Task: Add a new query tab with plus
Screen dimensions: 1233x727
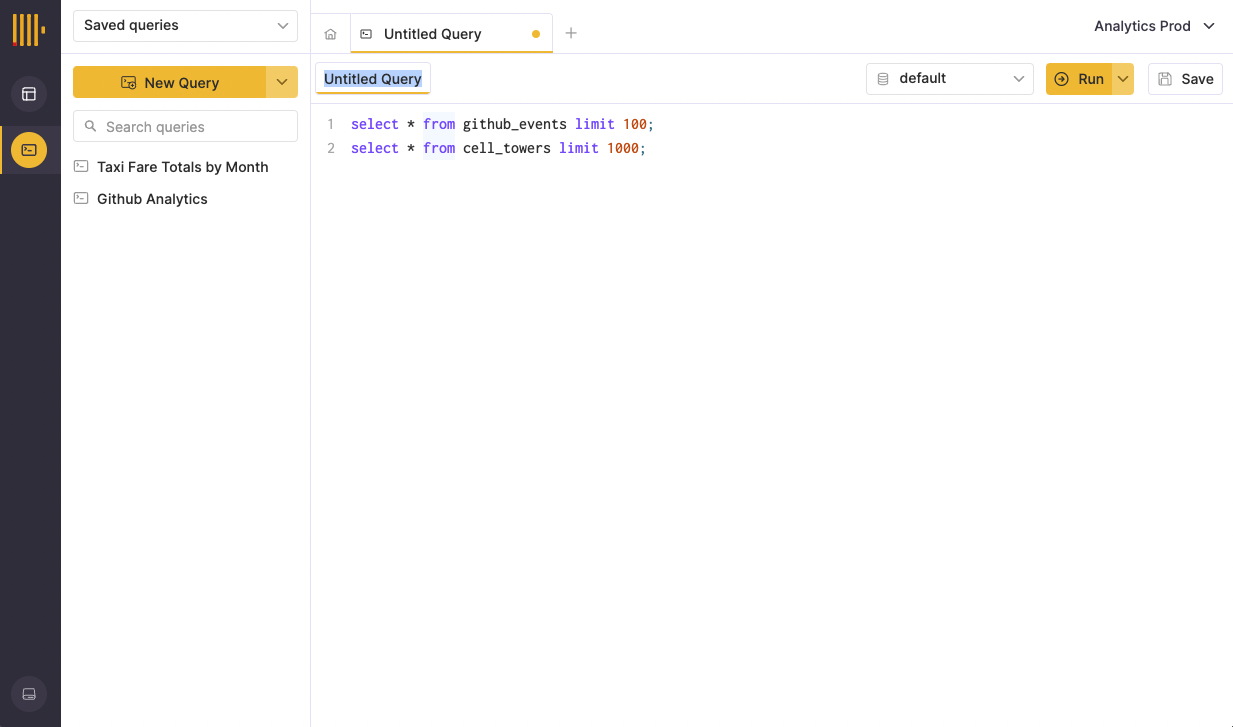Action: click(571, 33)
